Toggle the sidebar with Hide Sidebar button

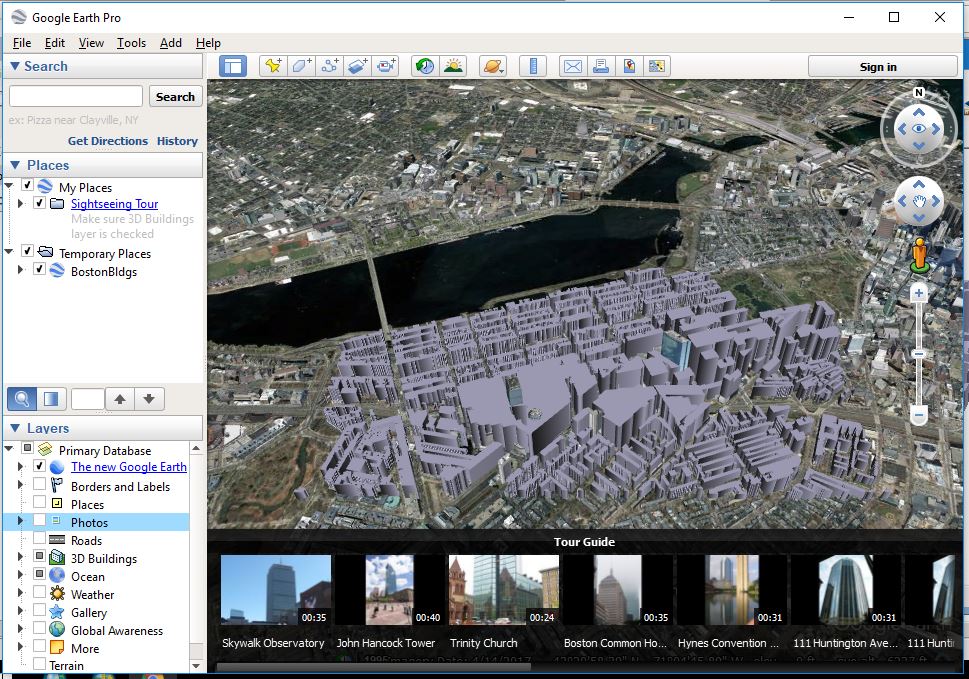233,66
